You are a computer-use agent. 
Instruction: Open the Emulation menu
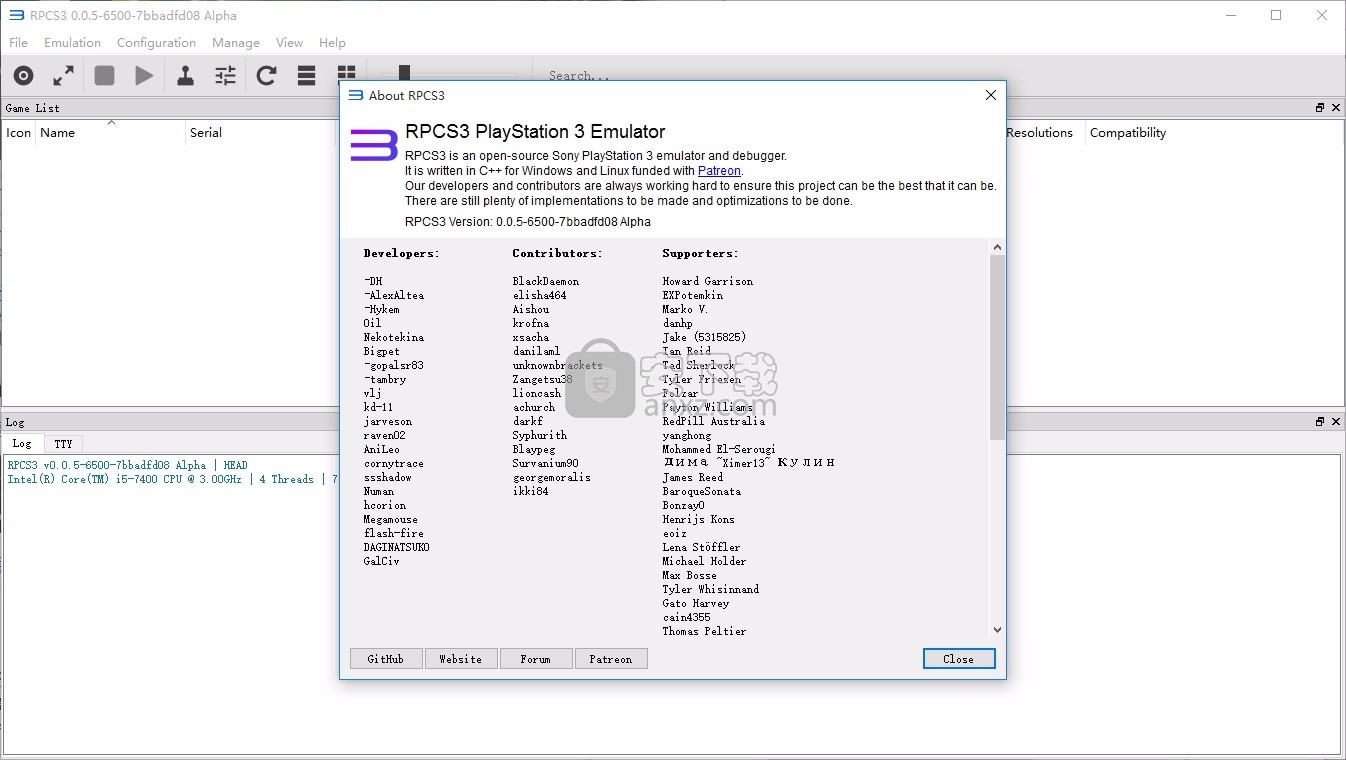click(72, 42)
